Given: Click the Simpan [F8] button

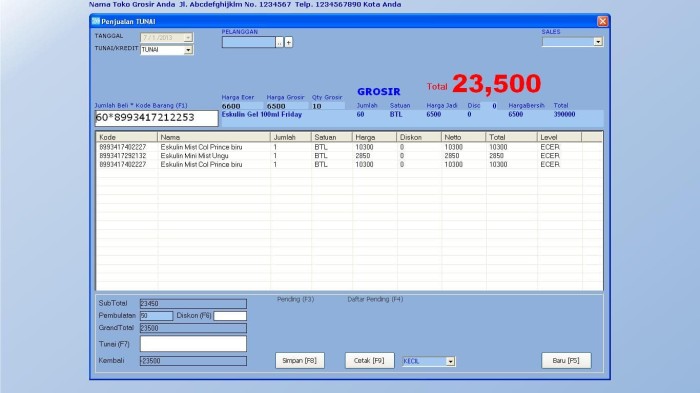Looking at the screenshot, I should pos(300,360).
